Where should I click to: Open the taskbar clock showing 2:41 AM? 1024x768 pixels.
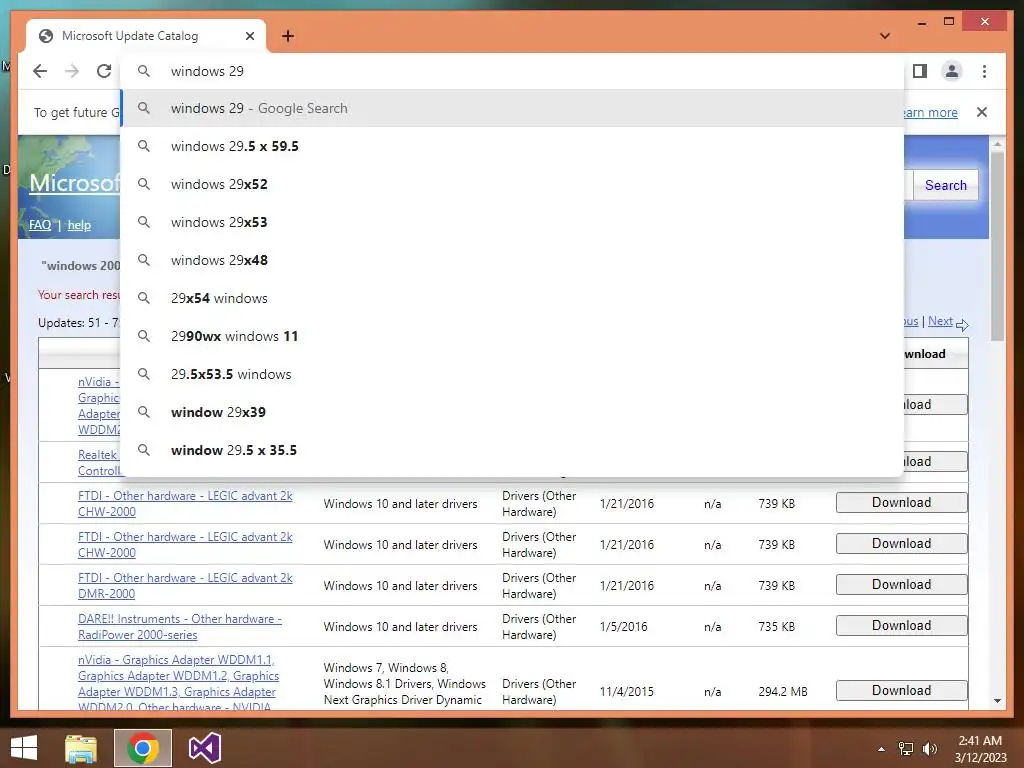pos(980,749)
